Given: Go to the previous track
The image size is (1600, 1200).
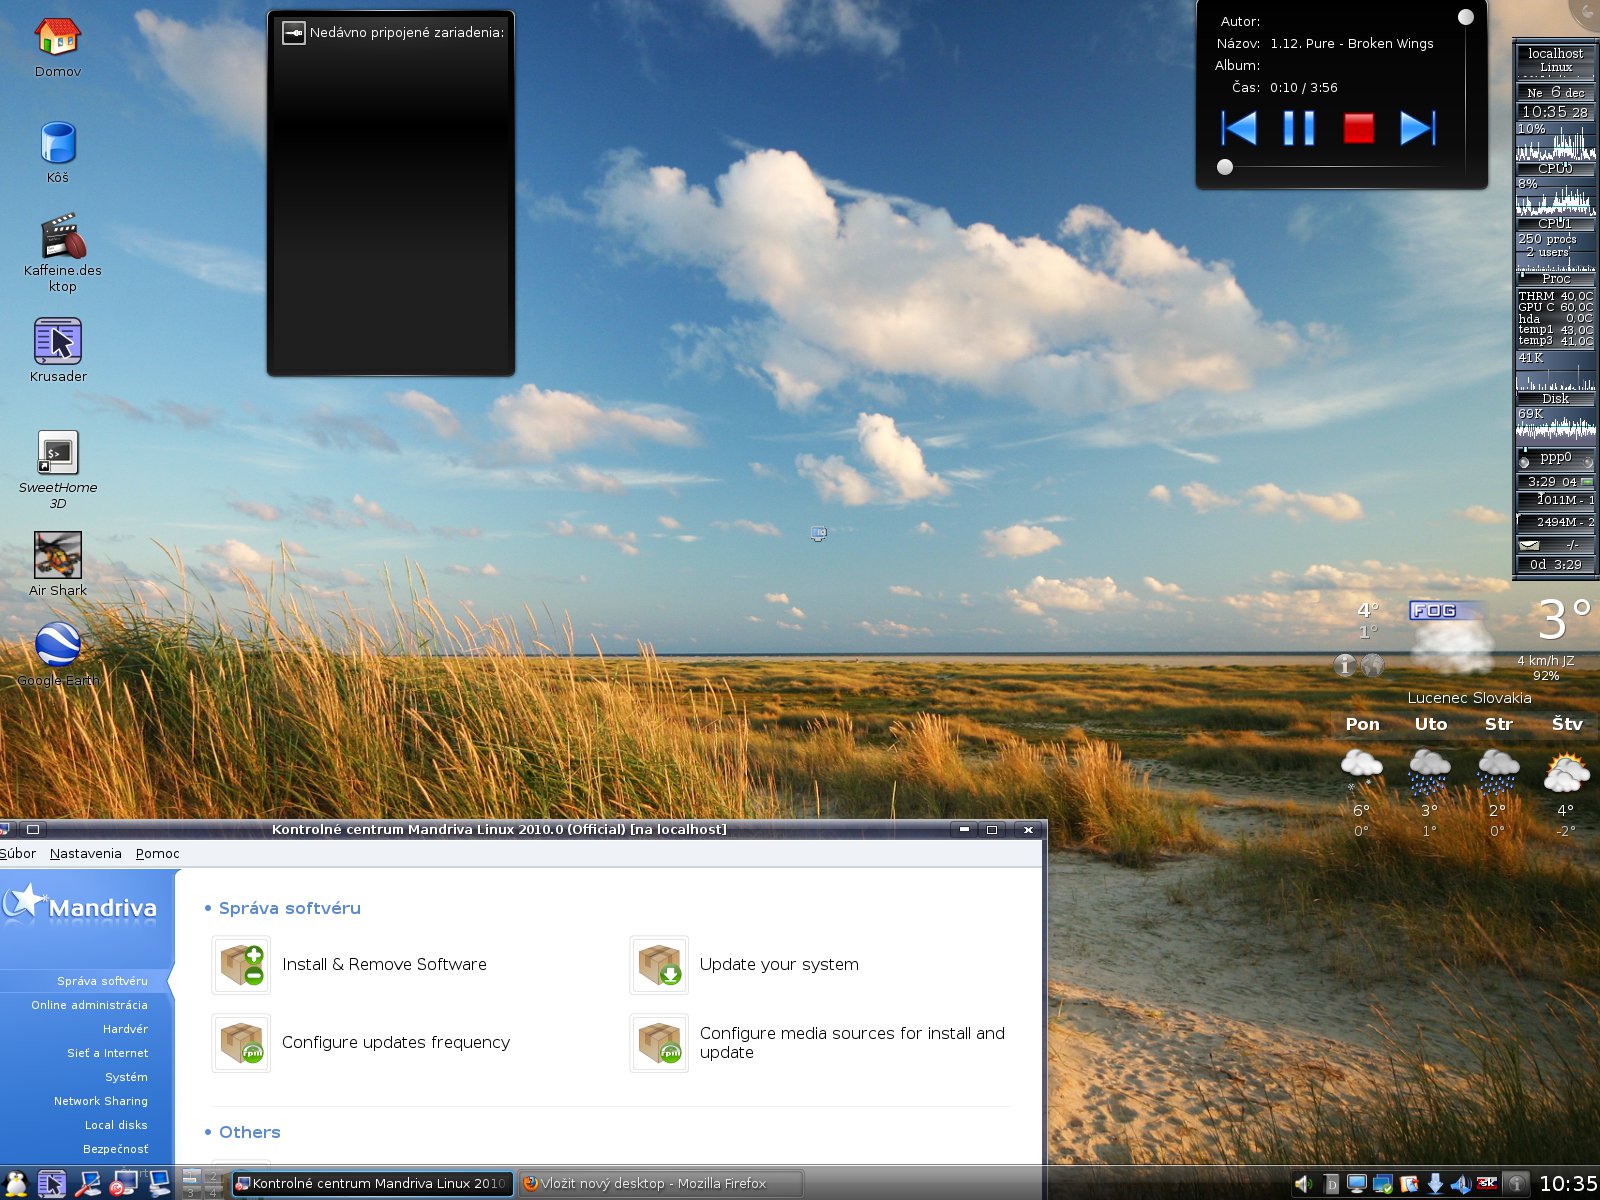Looking at the screenshot, I should click(1239, 128).
